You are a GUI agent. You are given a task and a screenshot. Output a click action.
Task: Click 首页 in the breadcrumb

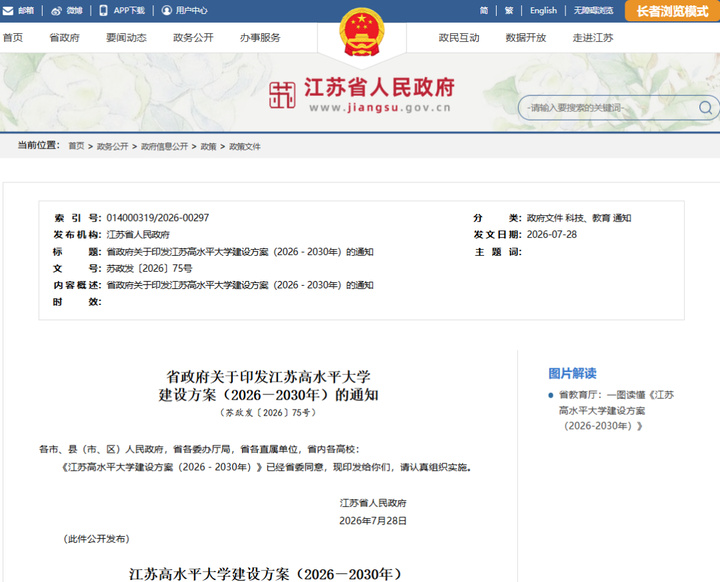76,146
